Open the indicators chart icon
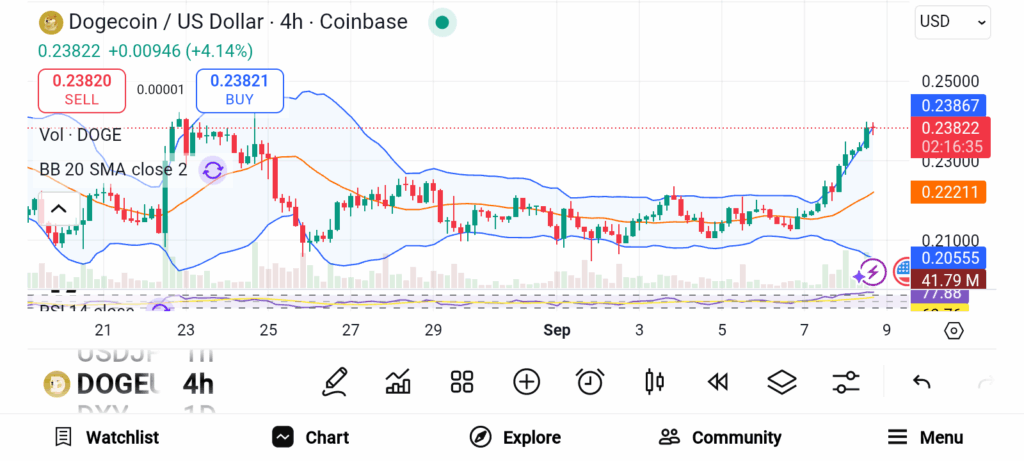Viewport: 1024px width, 461px height. [398, 381]
